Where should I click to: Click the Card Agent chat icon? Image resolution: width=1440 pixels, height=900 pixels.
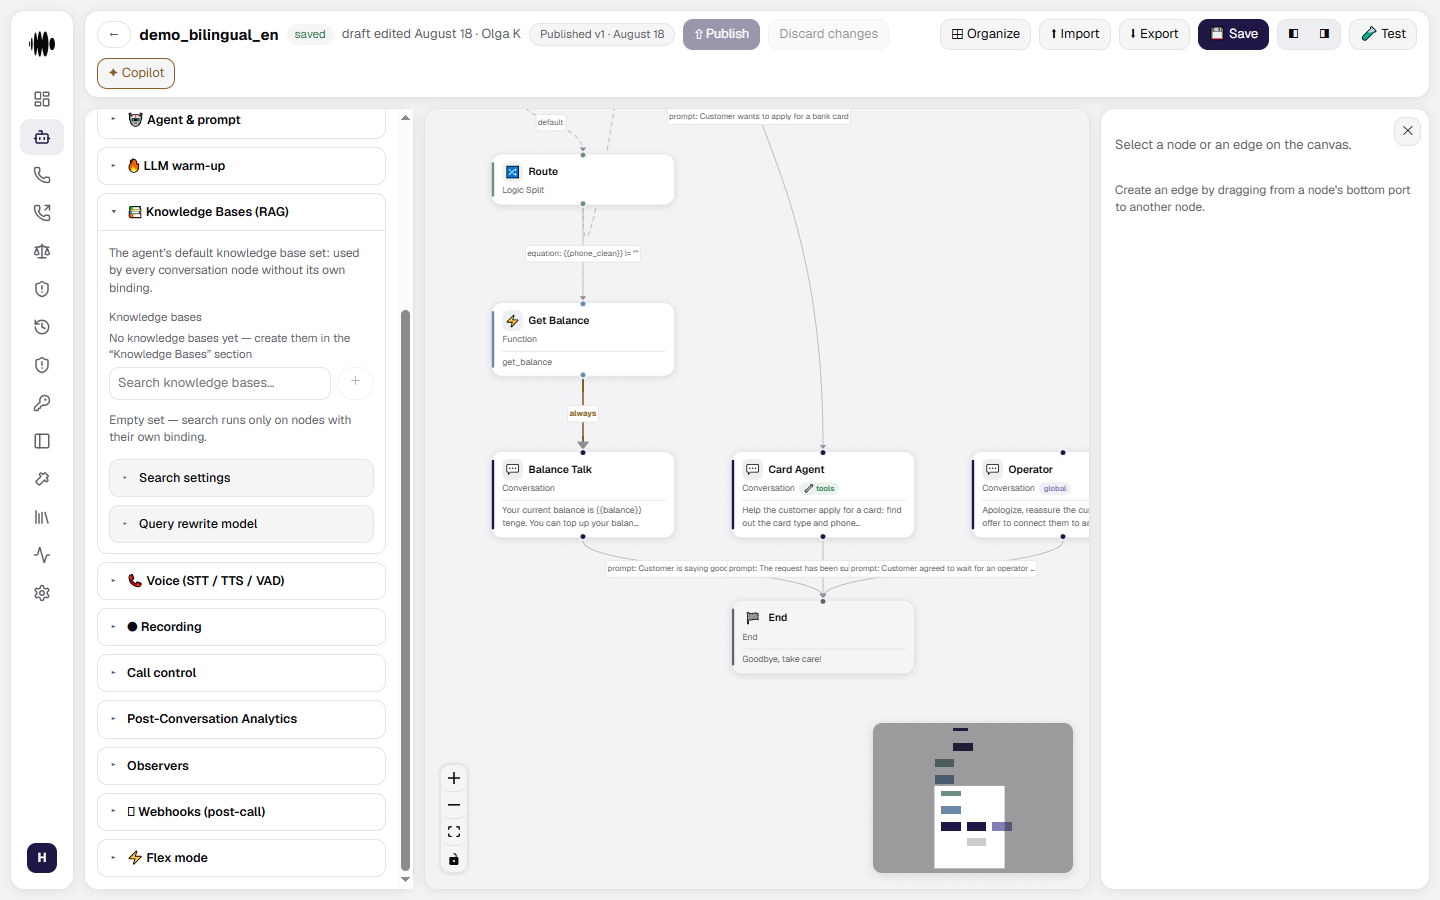tap(753, 469)
